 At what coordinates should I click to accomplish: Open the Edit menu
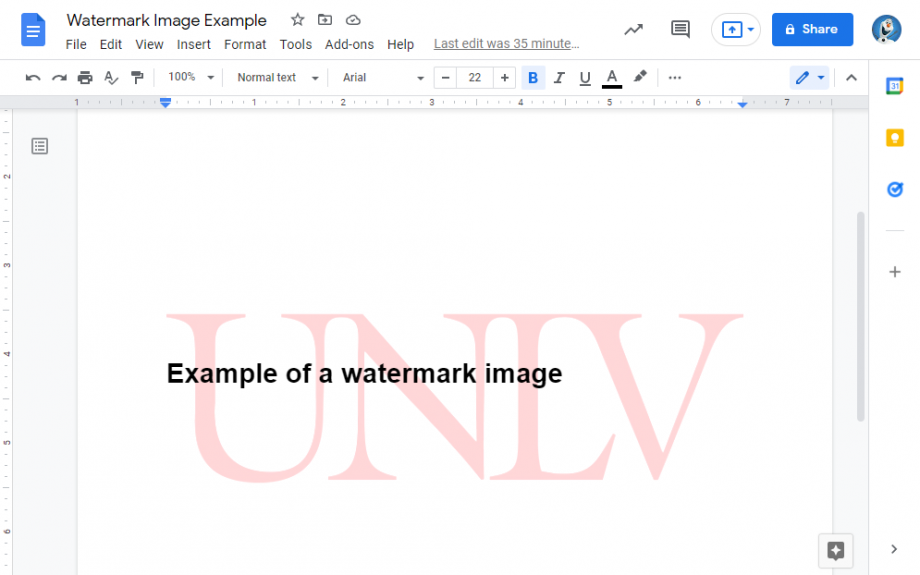click(x=110, y=45)
